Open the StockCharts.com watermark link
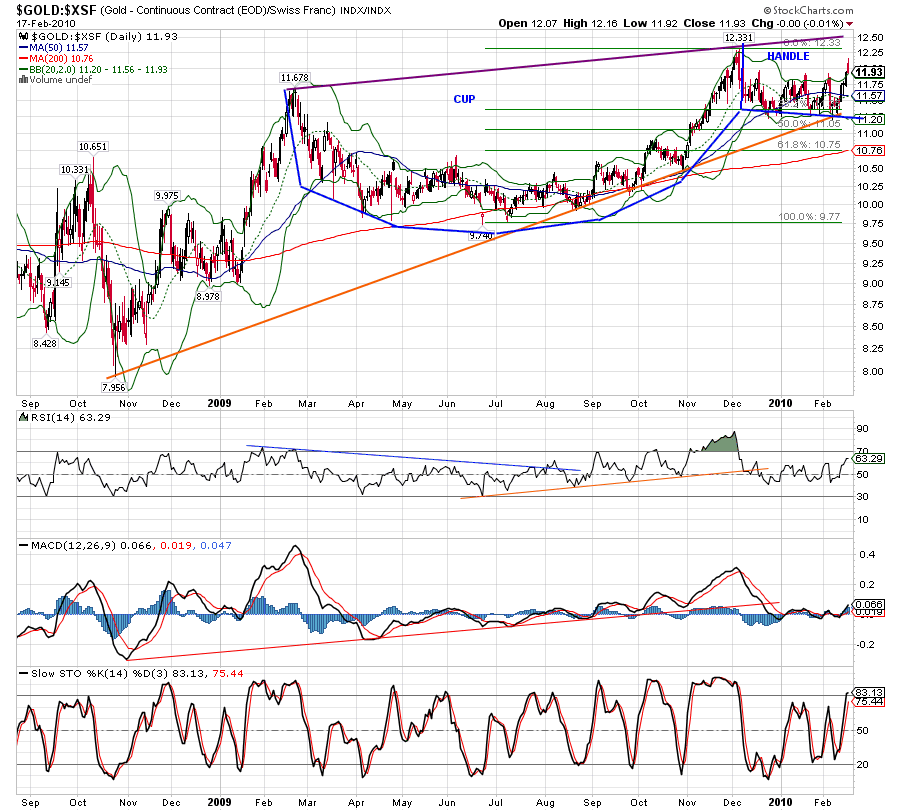 [808, 10]
